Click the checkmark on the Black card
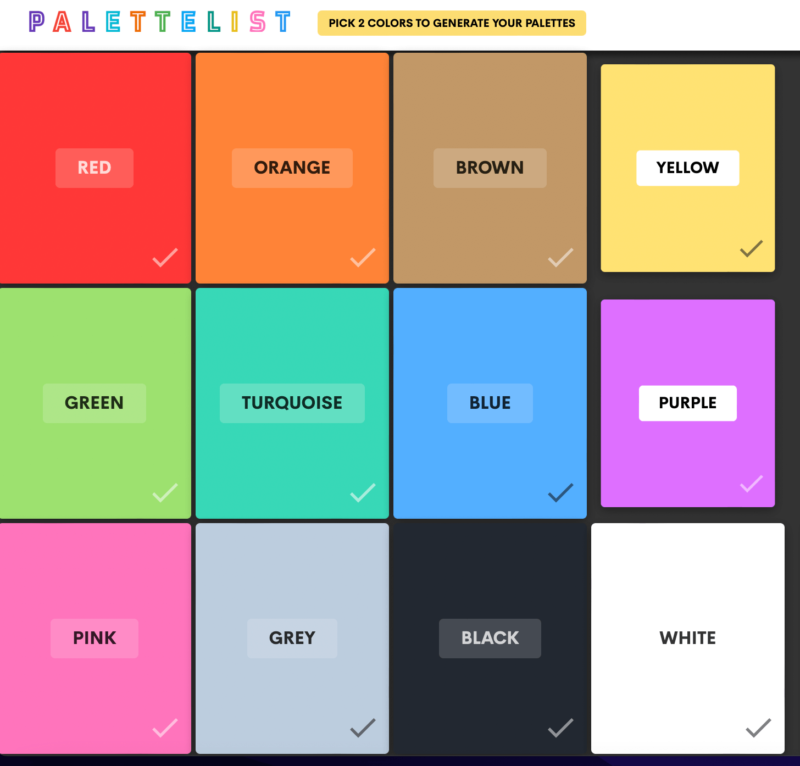This screenshot has width=800, height=766. [x=561, y=728]
